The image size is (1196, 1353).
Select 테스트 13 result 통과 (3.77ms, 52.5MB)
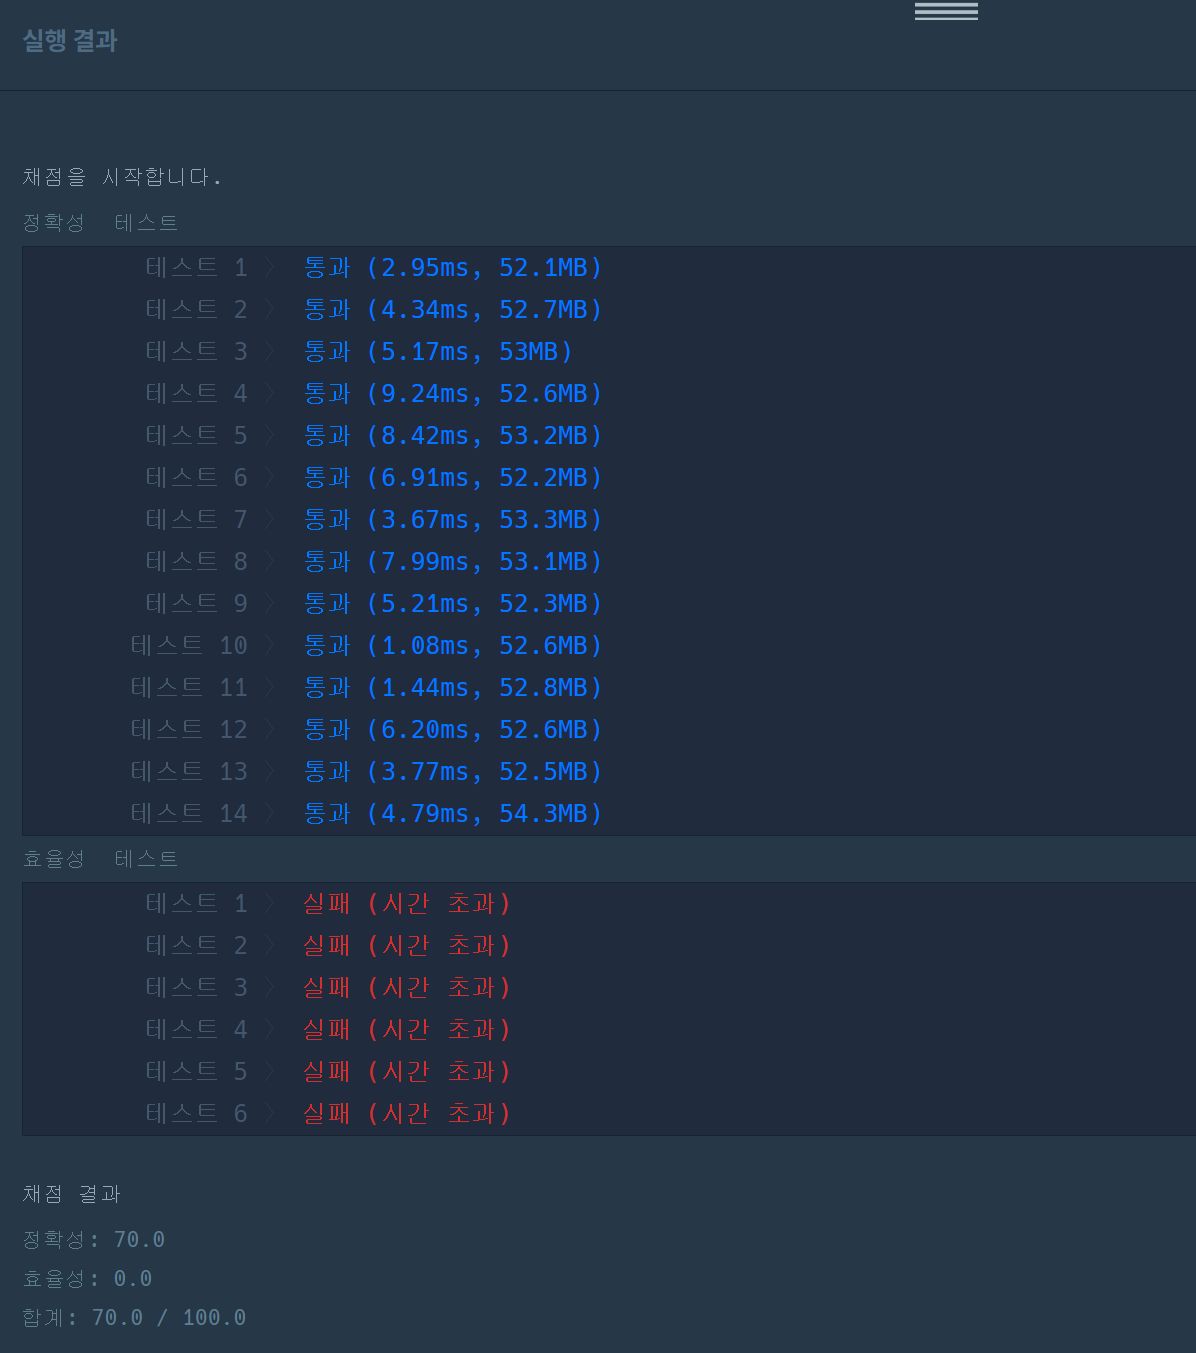pyautogui.click(x=453, y=771)
